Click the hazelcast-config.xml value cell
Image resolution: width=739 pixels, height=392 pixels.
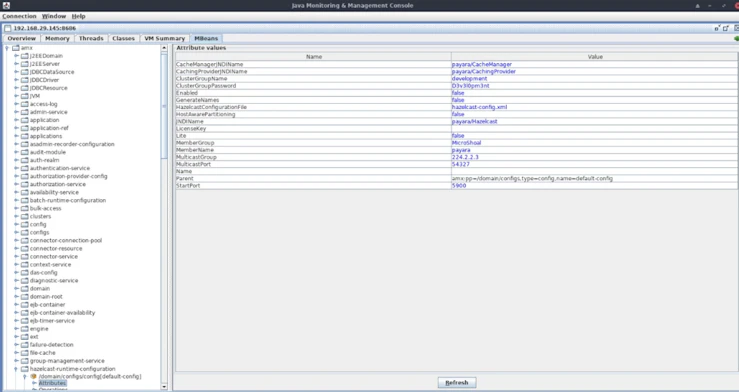(x=595, y=107)
